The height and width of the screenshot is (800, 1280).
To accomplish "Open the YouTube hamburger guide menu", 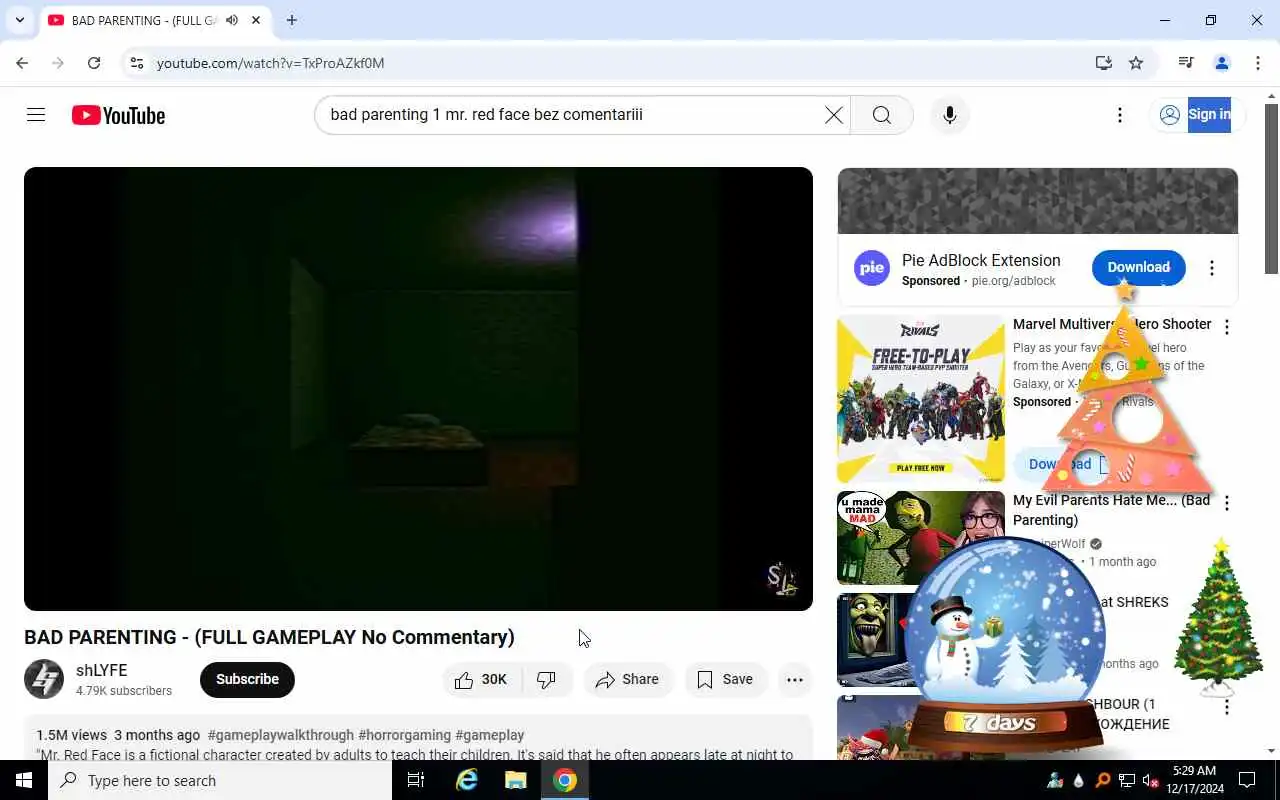I will pyautogui.click(x=36, y=115).
